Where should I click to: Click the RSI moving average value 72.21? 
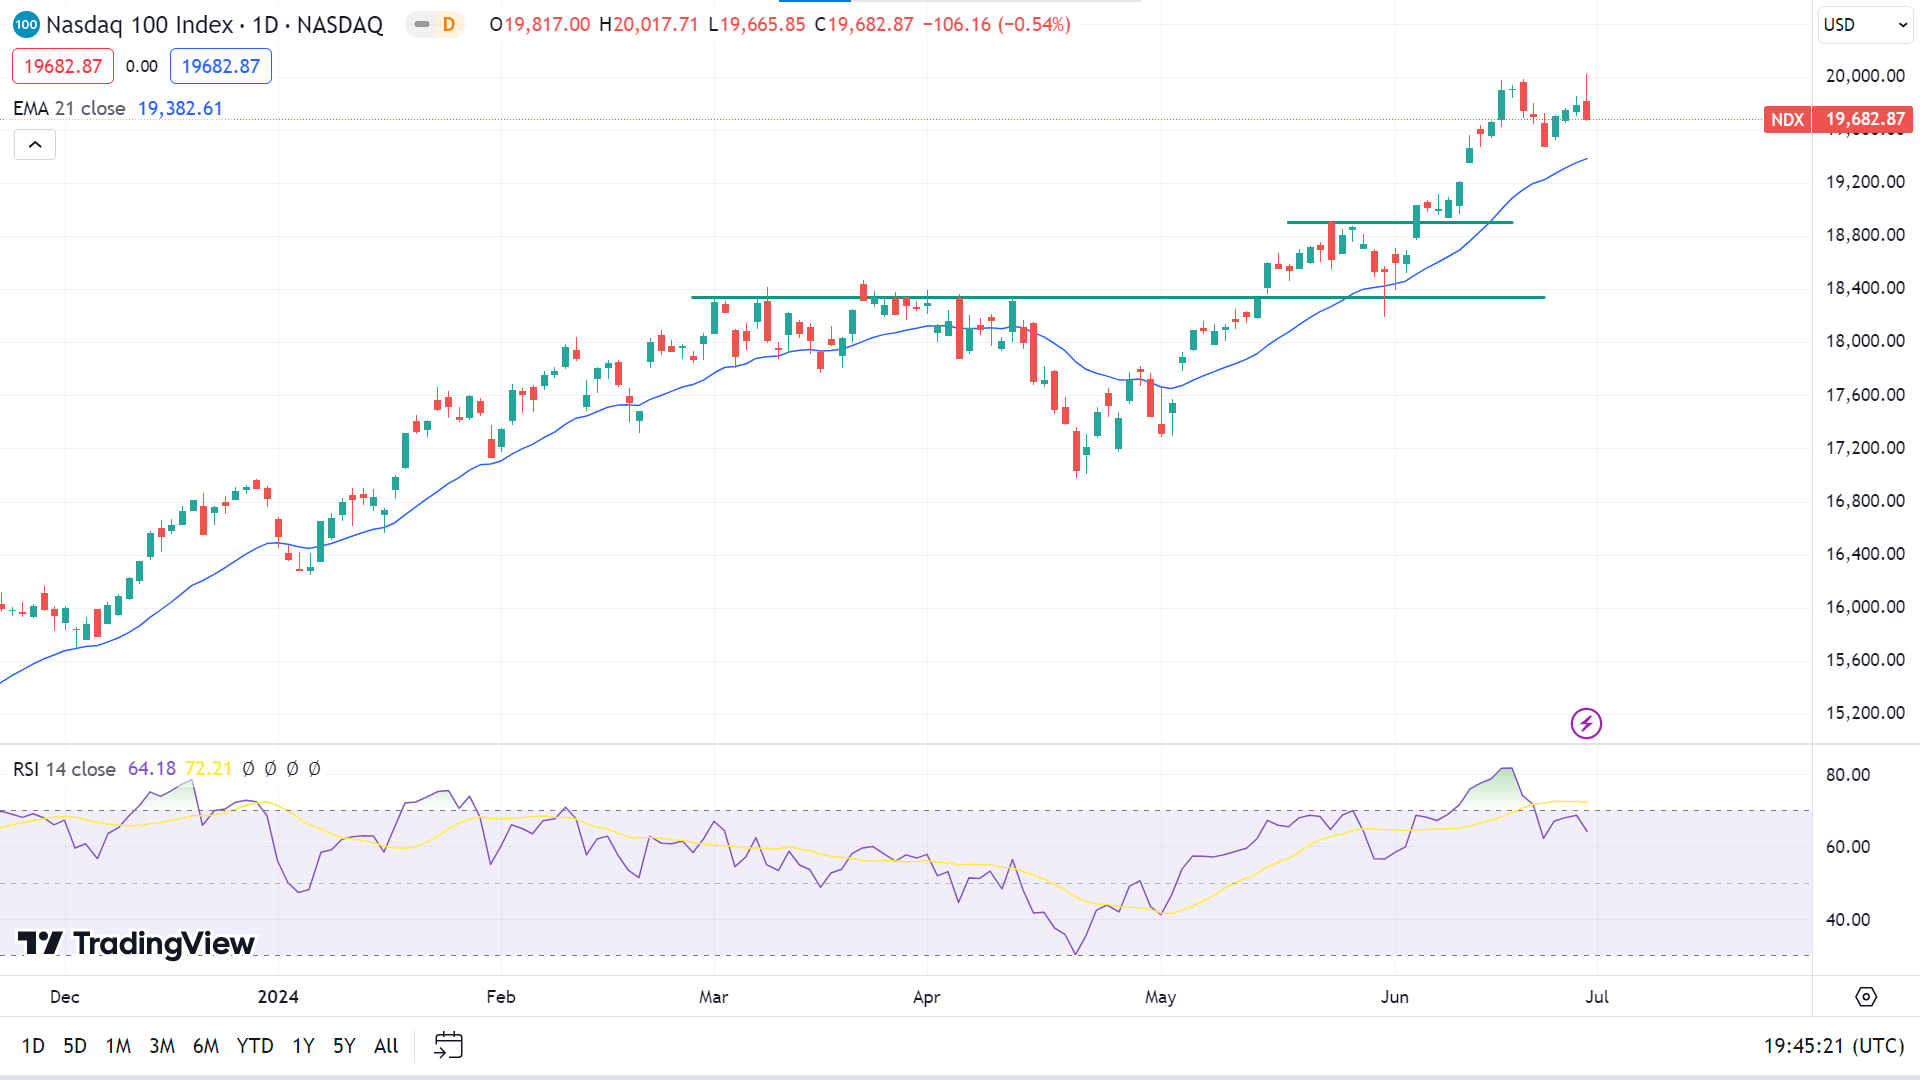click(208, 769)
